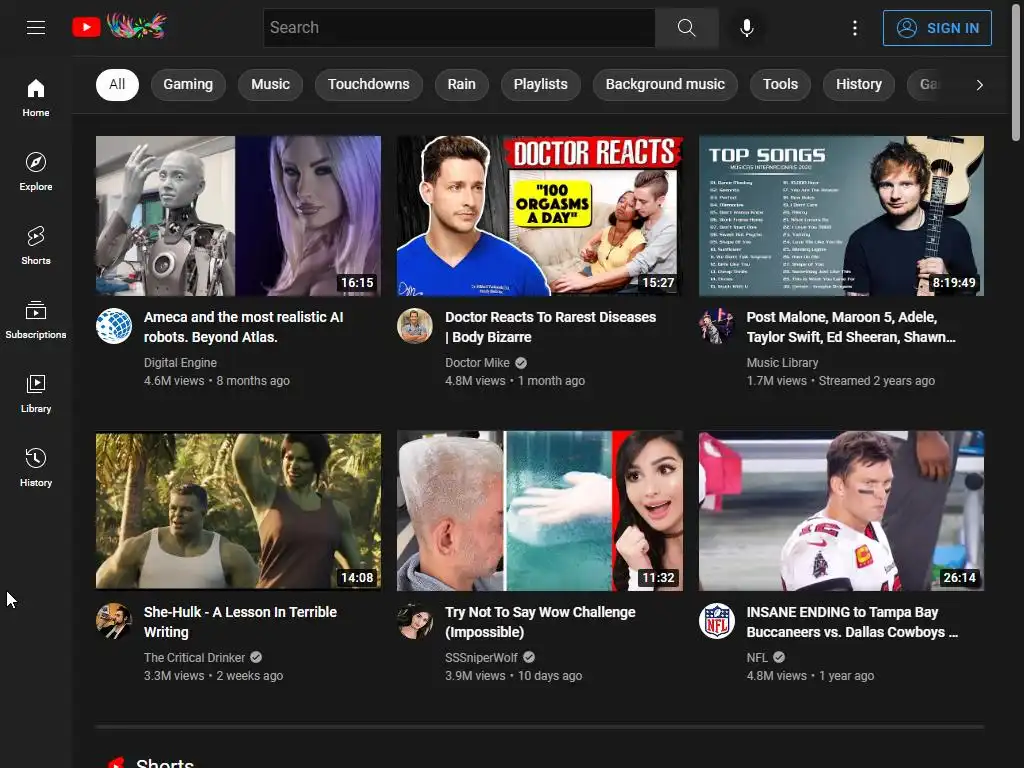
Task: Click the SIGN IN button
Action: tap(937, 28)
